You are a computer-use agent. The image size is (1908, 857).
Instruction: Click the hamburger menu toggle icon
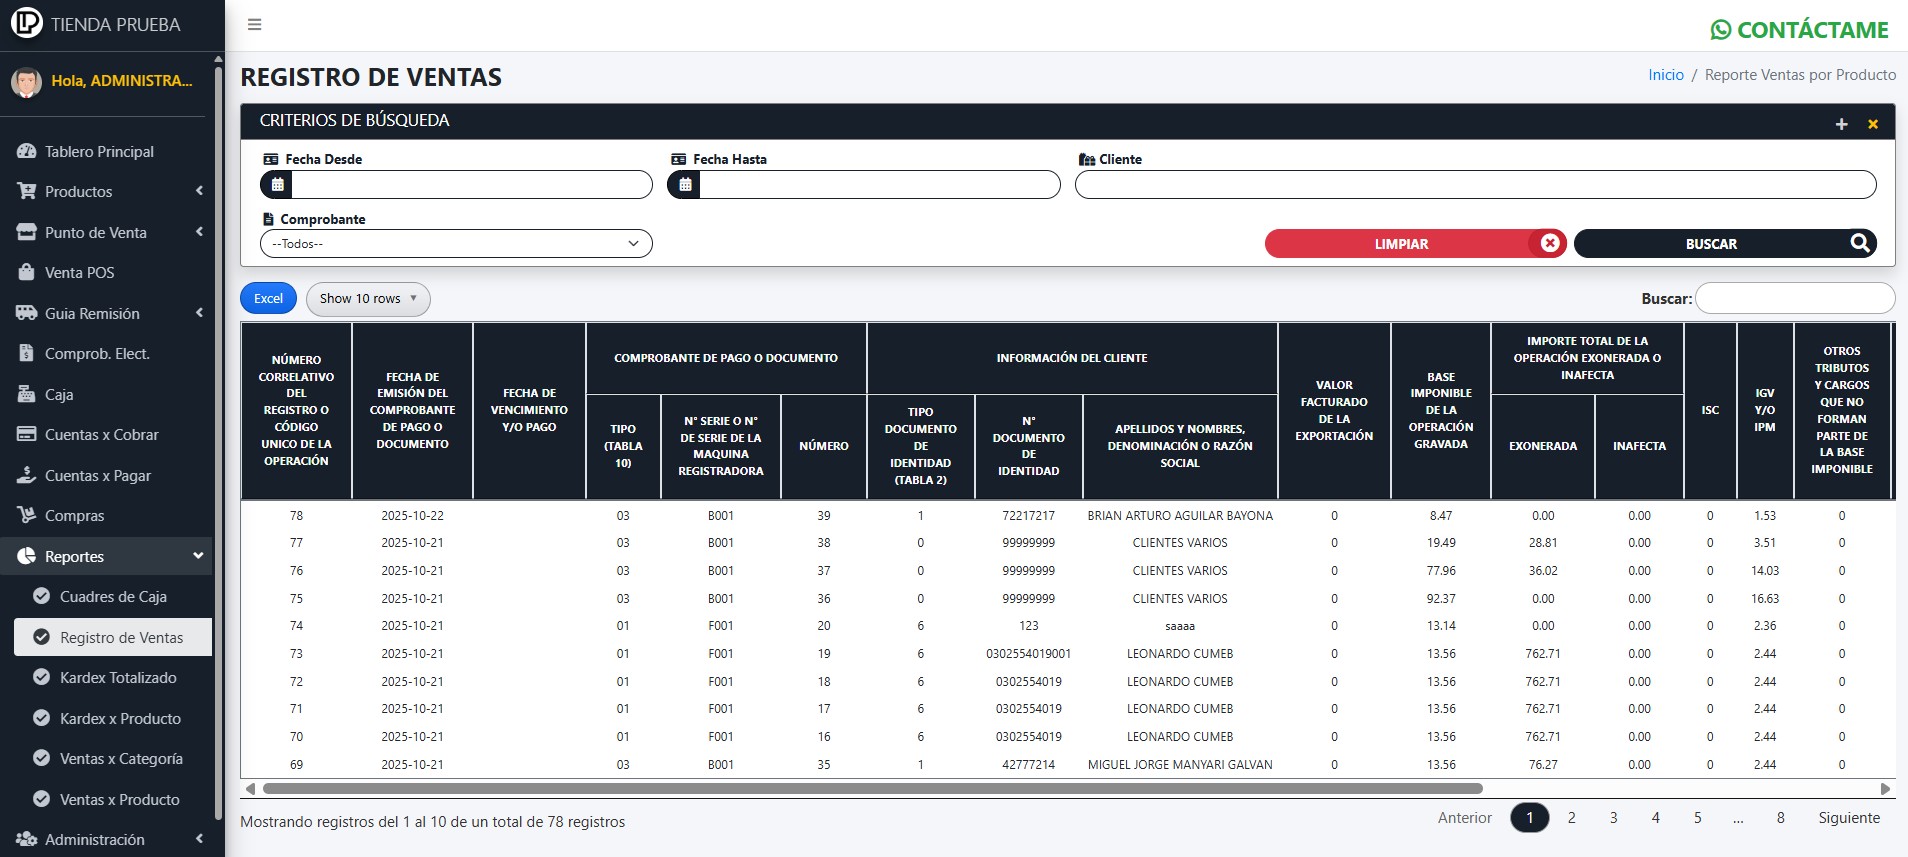click(255, 25)
